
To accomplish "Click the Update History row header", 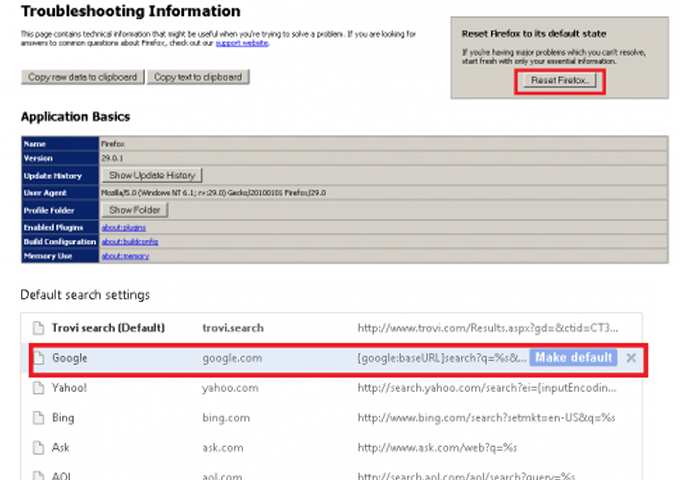I will [60, 176].
